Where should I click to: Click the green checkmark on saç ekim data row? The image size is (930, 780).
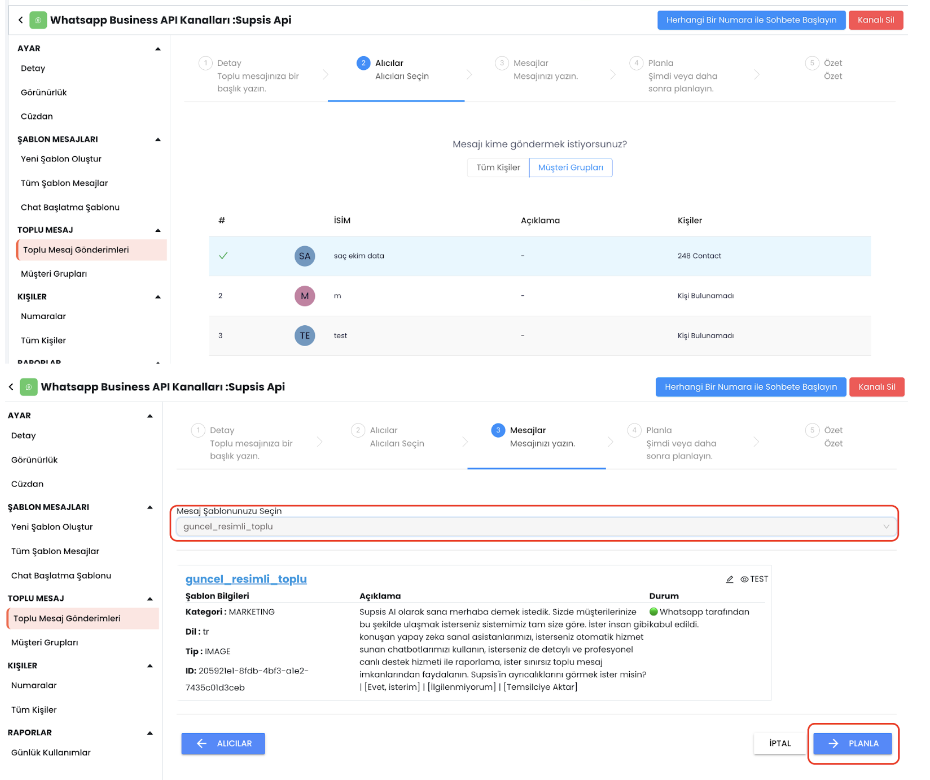(x=223, y=256)
